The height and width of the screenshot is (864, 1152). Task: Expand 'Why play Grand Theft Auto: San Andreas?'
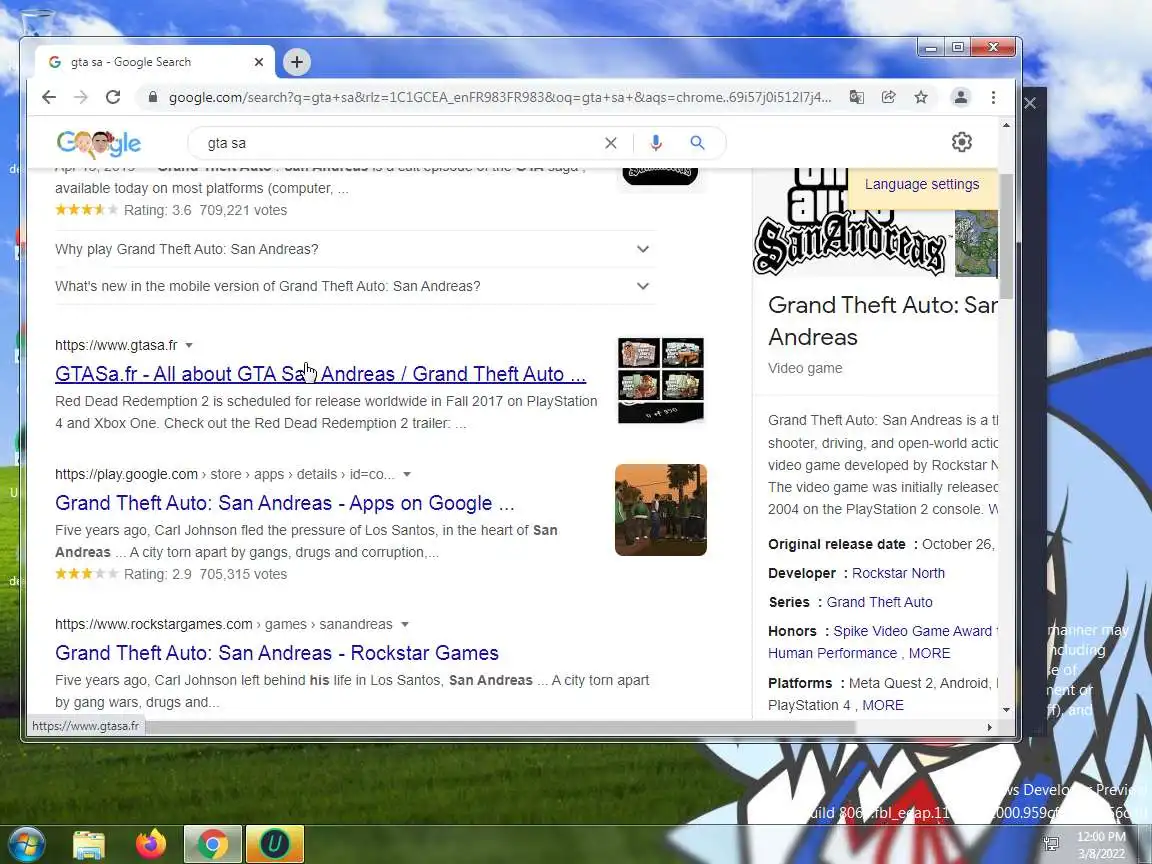pos(355,249)
